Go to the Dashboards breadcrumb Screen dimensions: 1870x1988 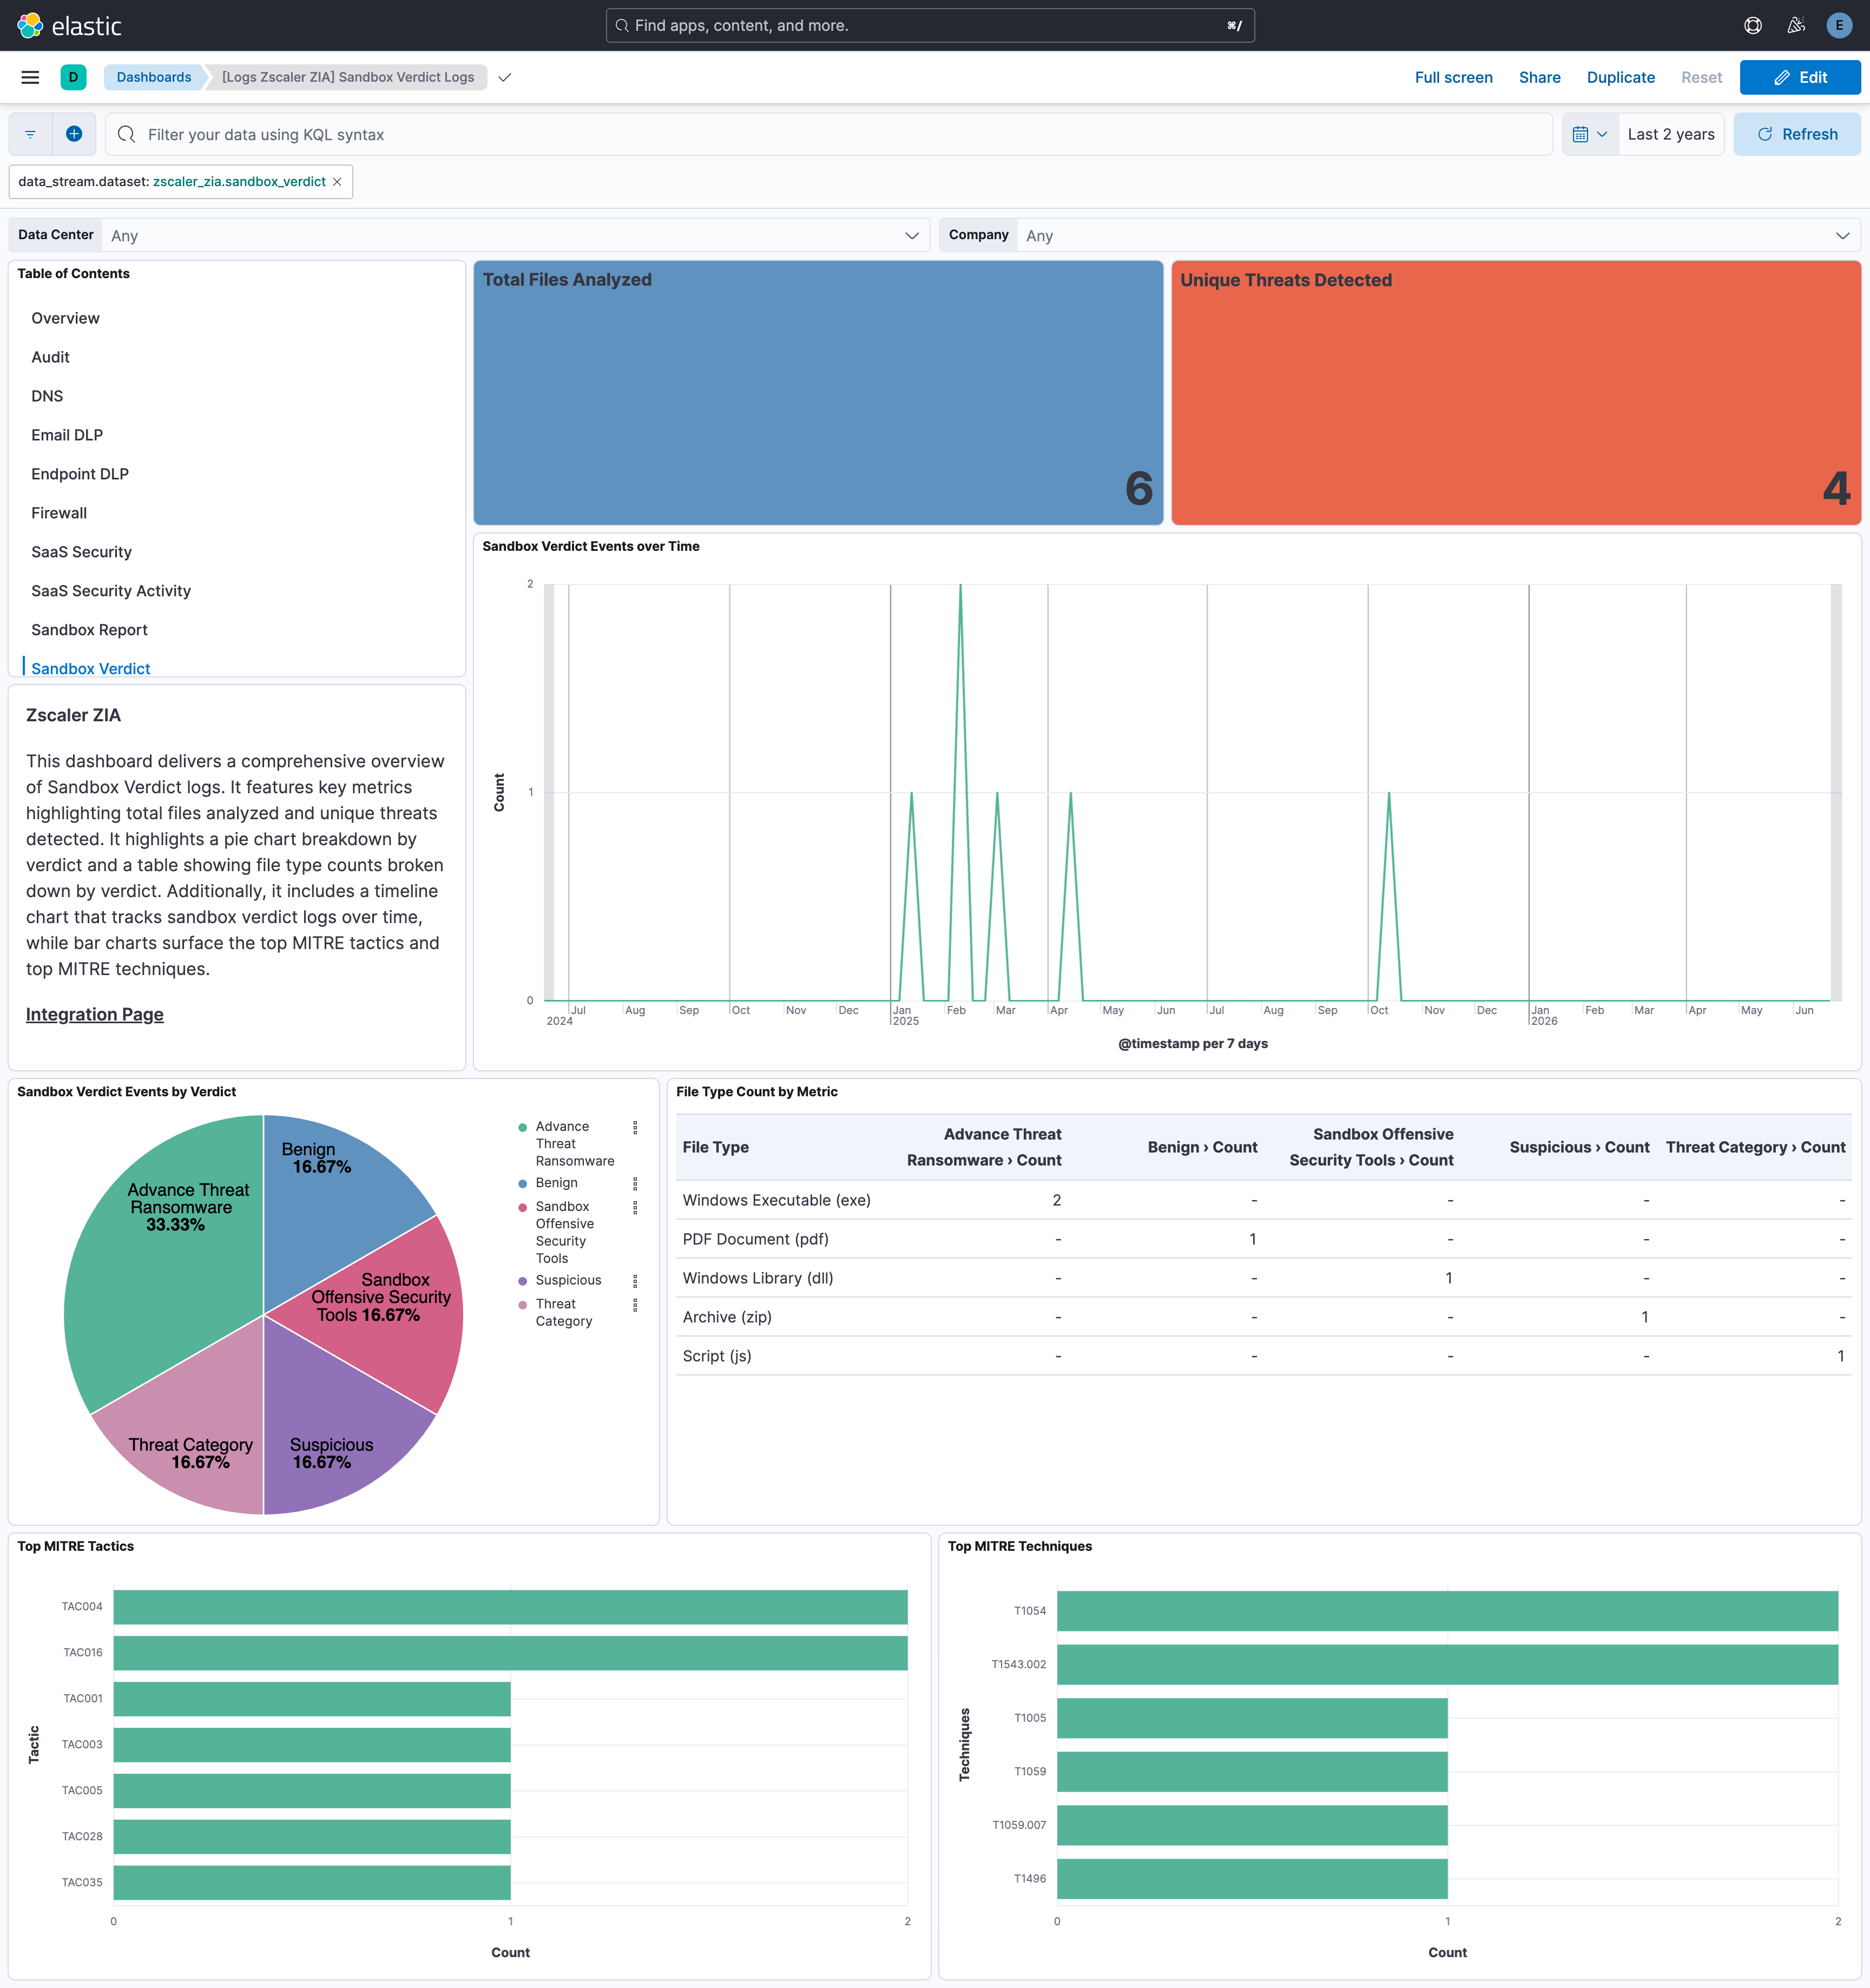(x=154, y=77)
